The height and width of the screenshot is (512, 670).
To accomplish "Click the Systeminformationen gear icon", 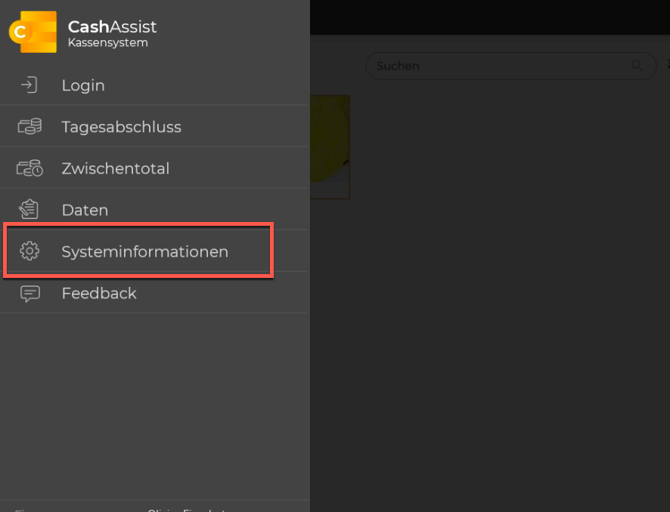I will point(29,251).
